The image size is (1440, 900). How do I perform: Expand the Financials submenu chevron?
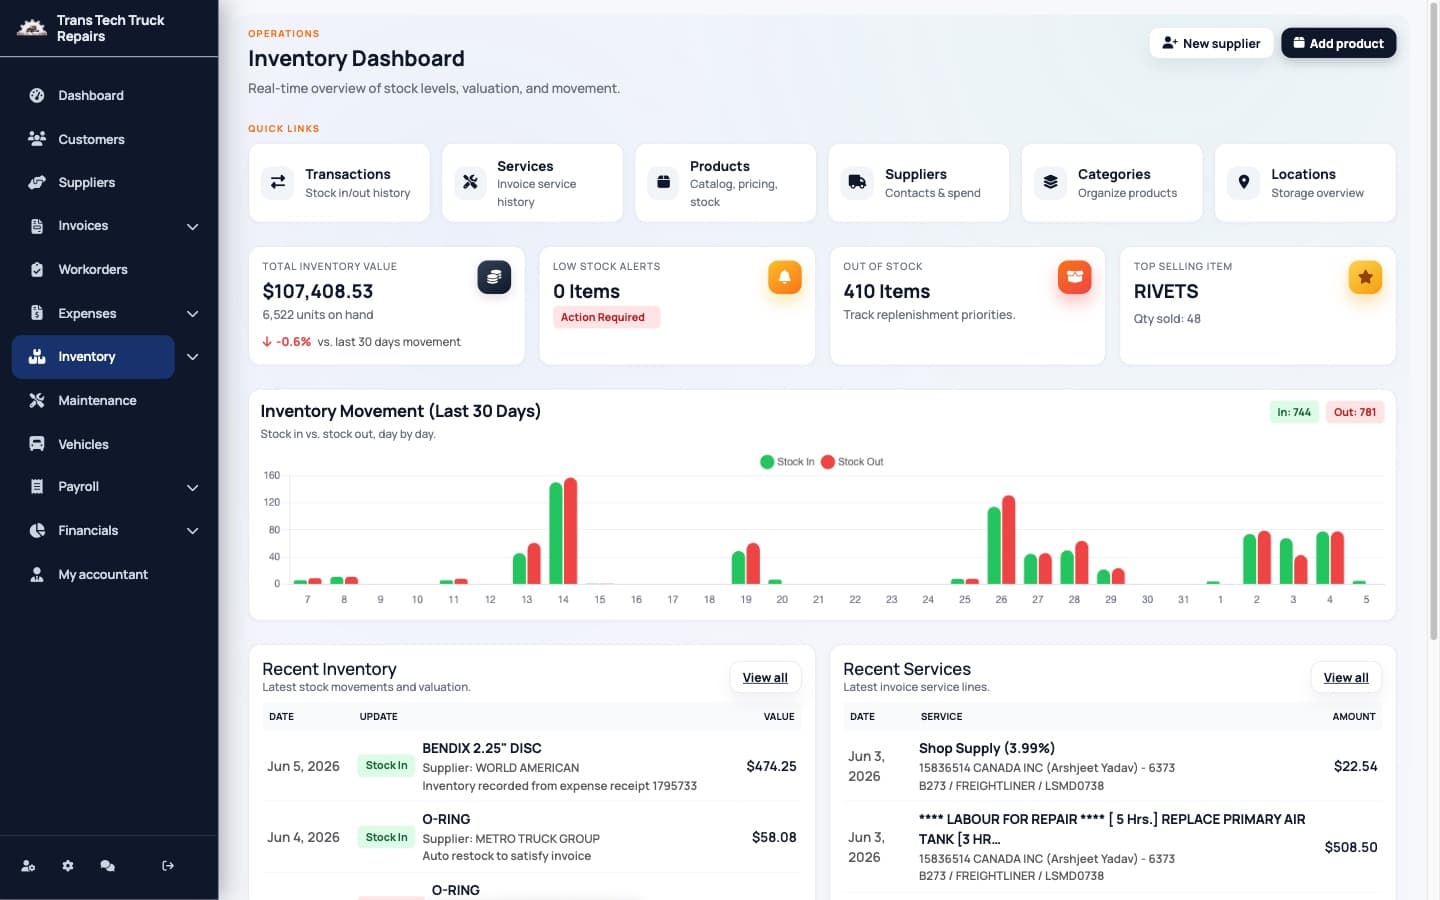(x=193, y=531)
